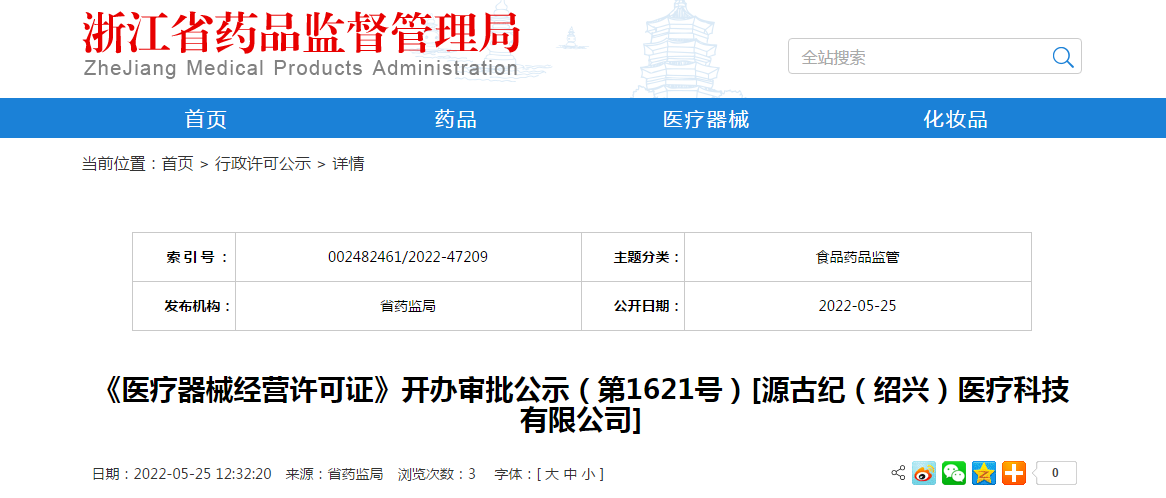
Task: Select index number 002482461/2022-47209
Action: point(408,257)
